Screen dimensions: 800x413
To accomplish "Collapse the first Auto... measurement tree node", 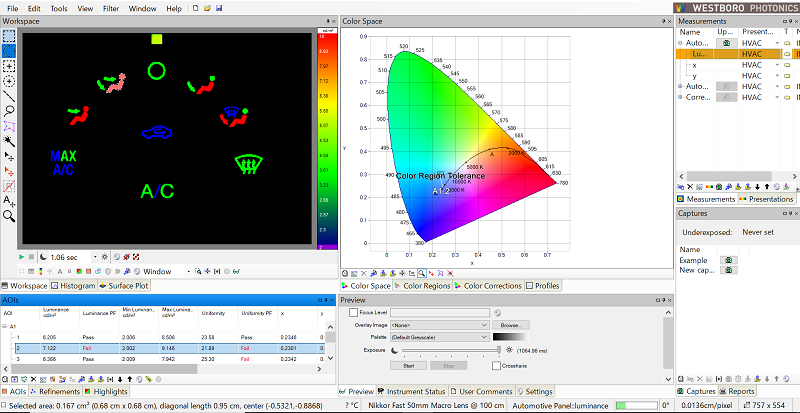I will [680, 43].
